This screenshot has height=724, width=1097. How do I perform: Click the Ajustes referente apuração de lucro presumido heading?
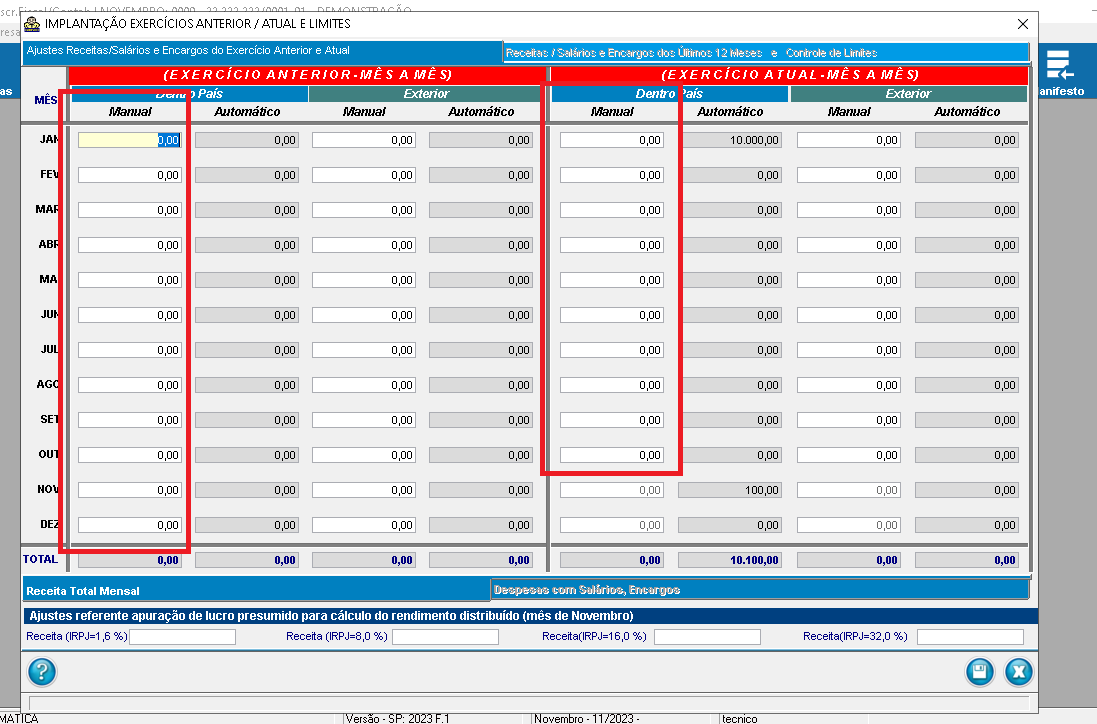(331, 616)
